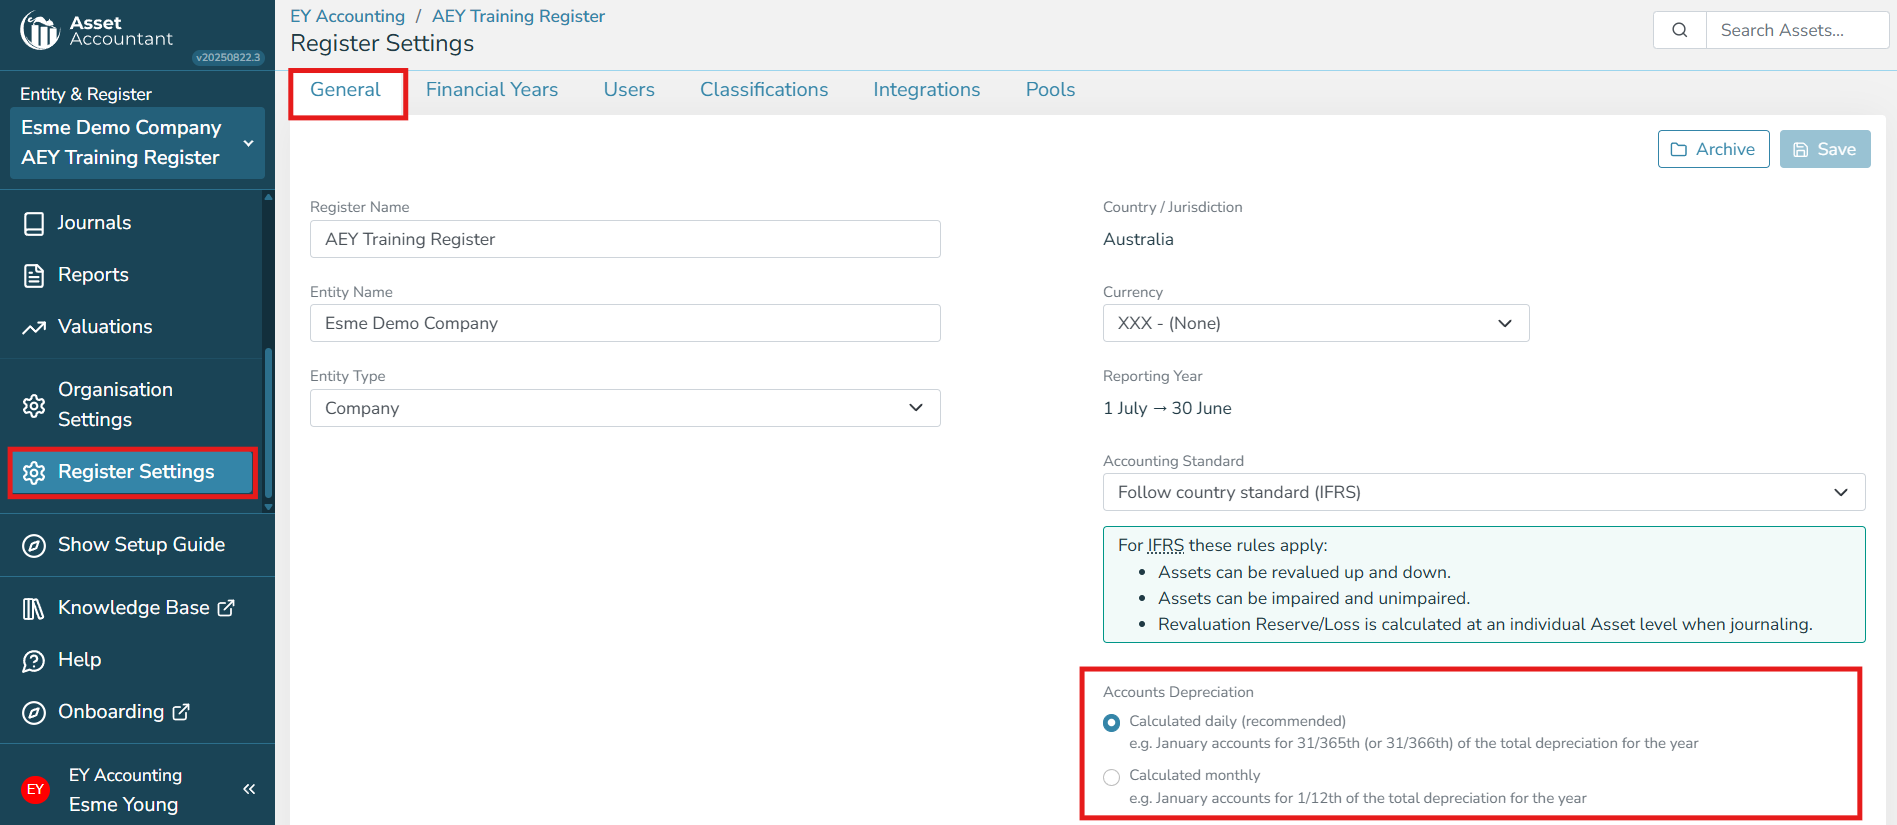Click the Australia jurisdiction value

[x=1138, y=239]
